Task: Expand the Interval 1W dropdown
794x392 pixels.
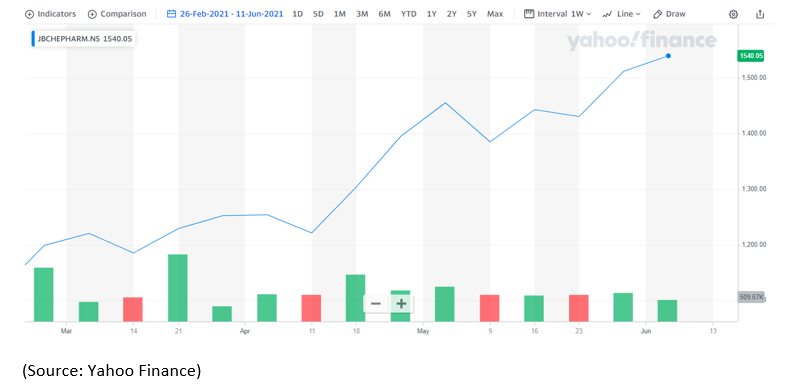Action: (x=558, y=14)
